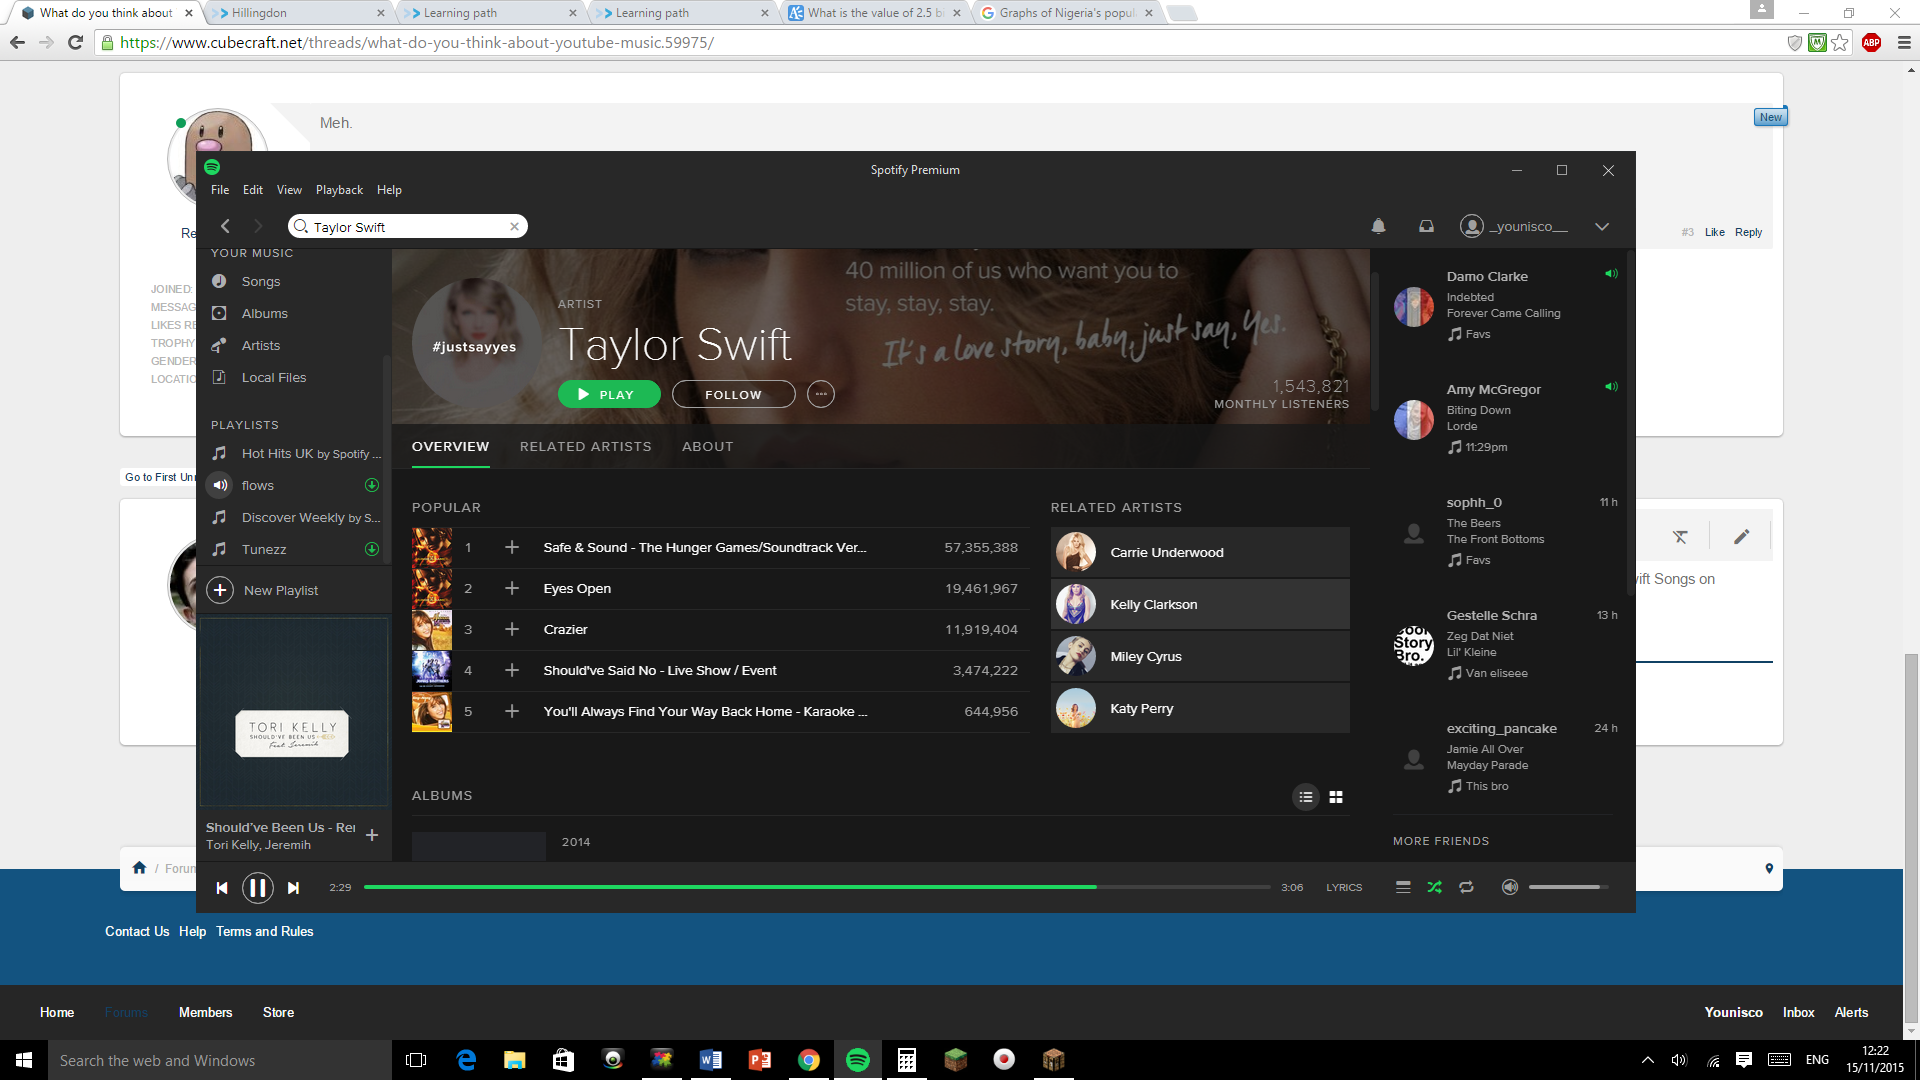
Task: Open the Tori Kelly album artwork
Action: [x=294, y=712]
